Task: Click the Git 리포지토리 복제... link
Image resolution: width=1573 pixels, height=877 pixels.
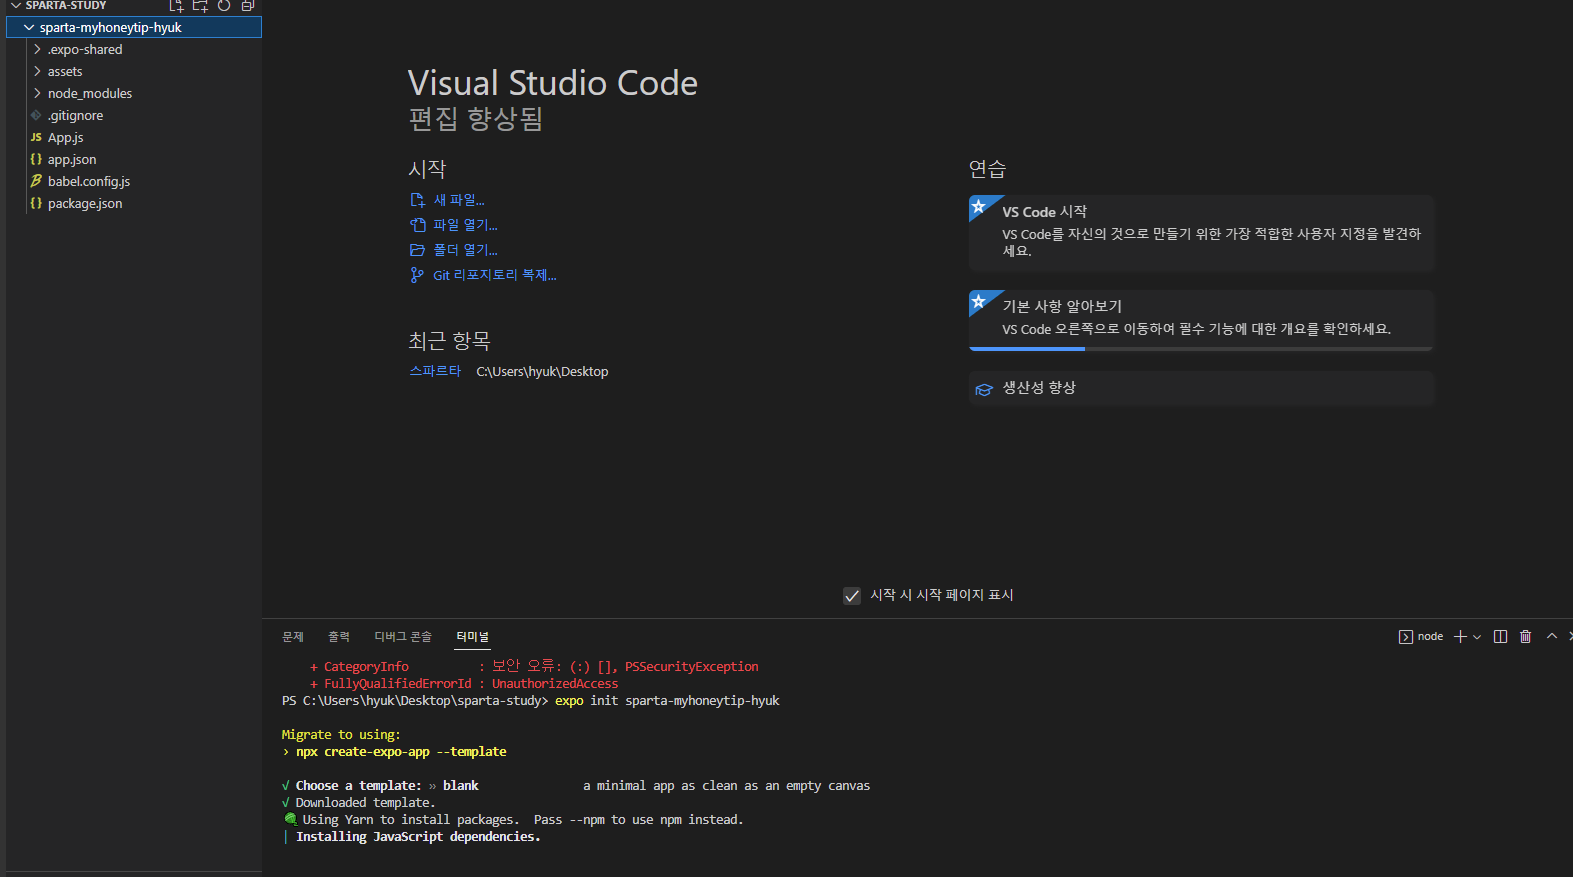Action: [494, 275]
